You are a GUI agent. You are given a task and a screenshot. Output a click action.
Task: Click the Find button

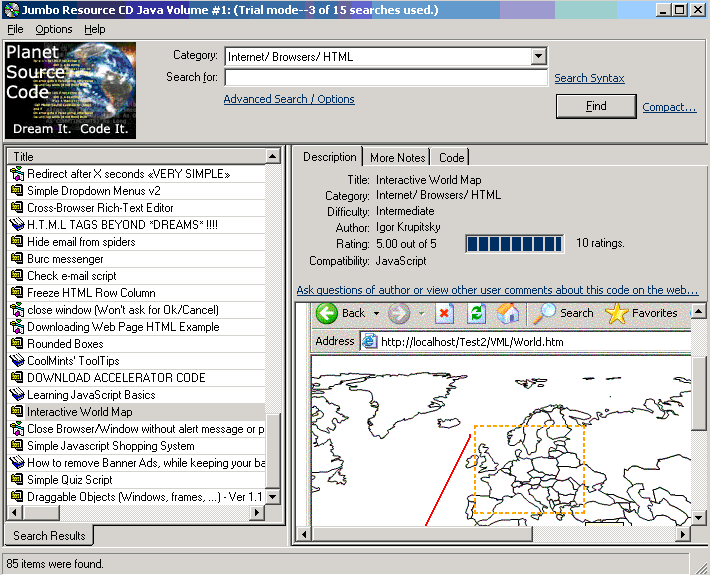[x=596, y=106]
